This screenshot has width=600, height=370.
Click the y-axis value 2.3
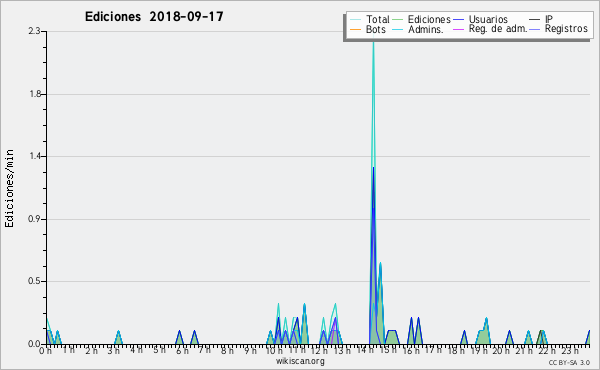[35, 31]
